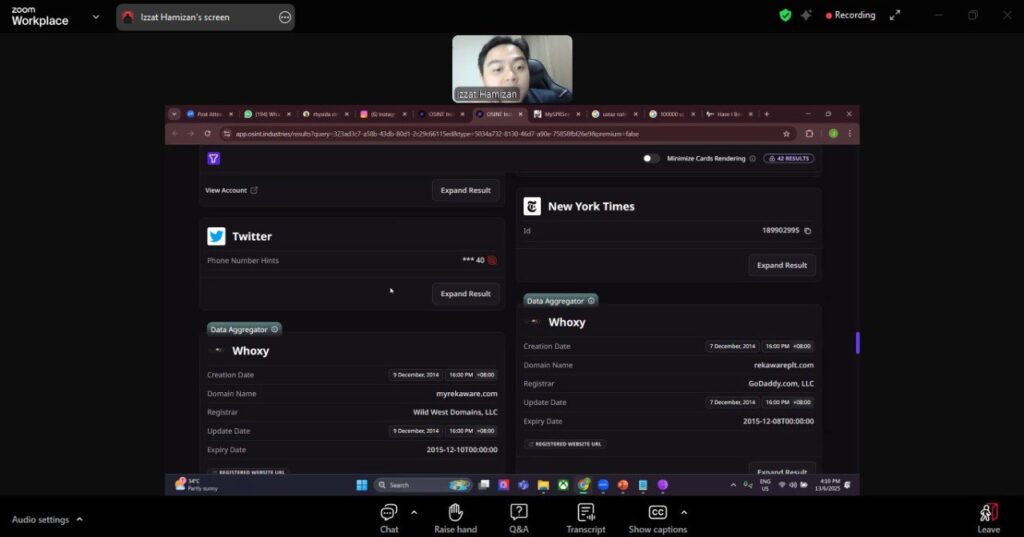The image size is (1024, 537).
Task: Open browser extensions puzzle icon
Action: (809, 133)
